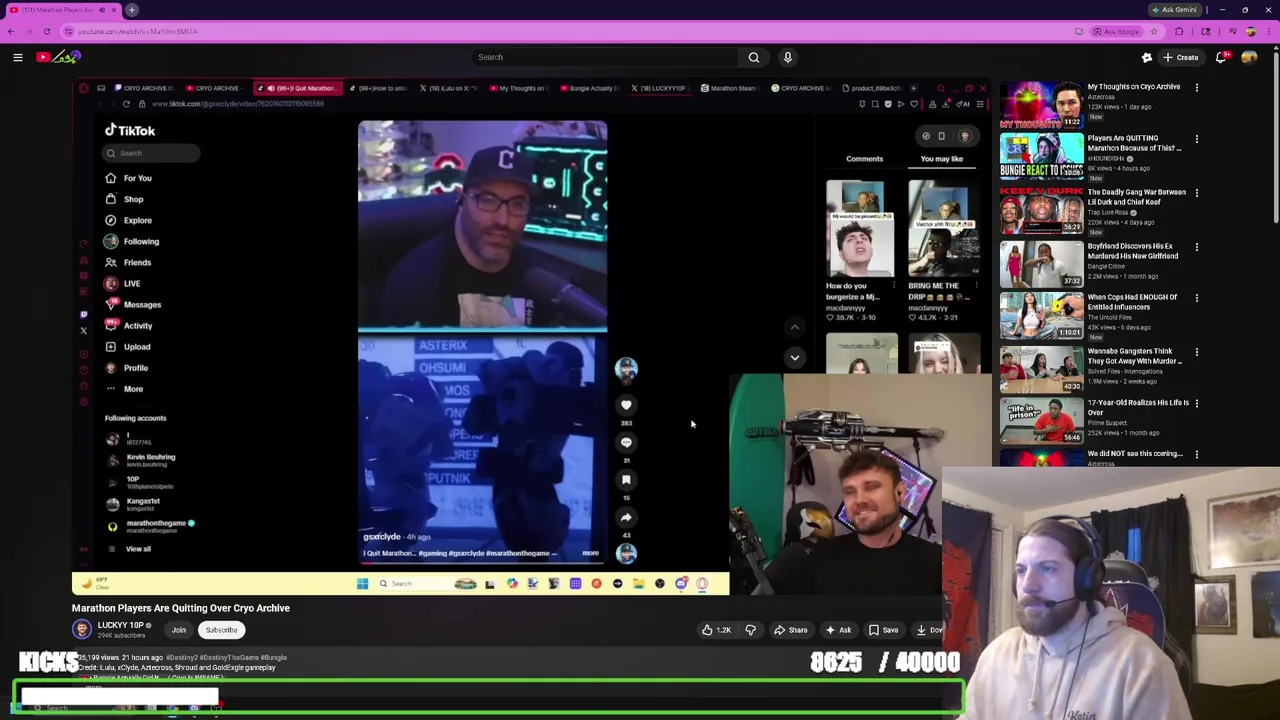Click TikTok Upload sidebar item

click(128, 347)
